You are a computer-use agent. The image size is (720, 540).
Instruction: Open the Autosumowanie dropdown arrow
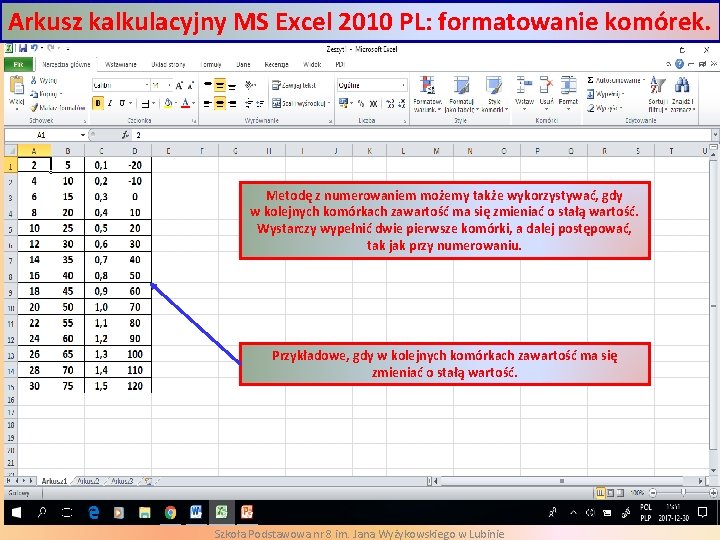tap(644, 80)
